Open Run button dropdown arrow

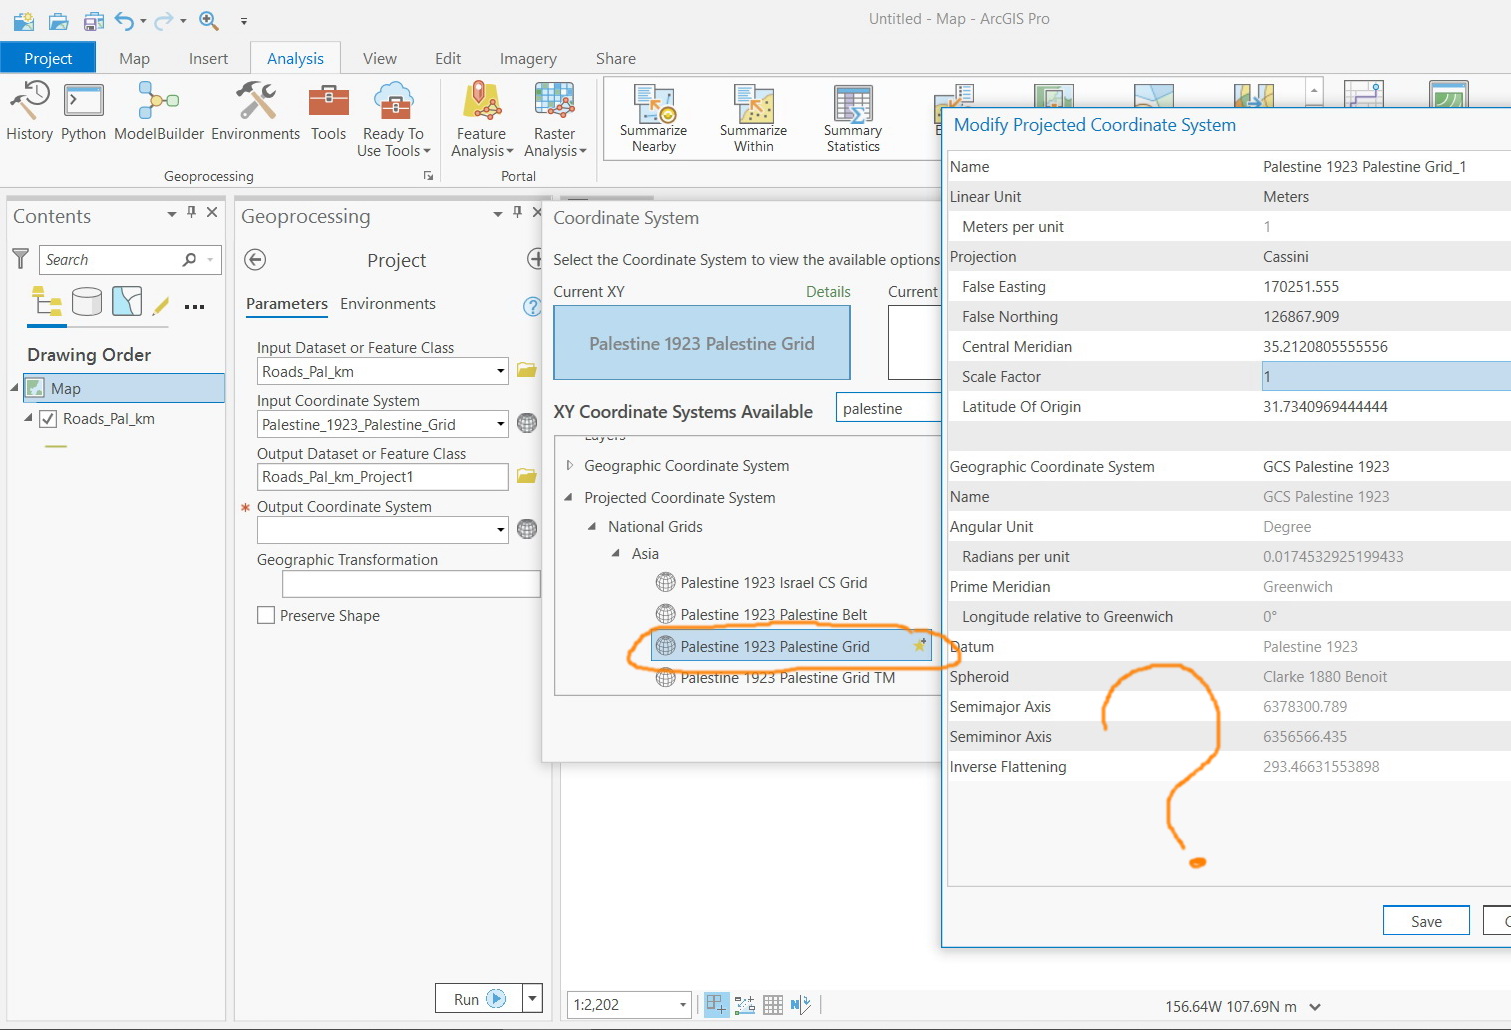pyautogui.click(x=533, y=998)
